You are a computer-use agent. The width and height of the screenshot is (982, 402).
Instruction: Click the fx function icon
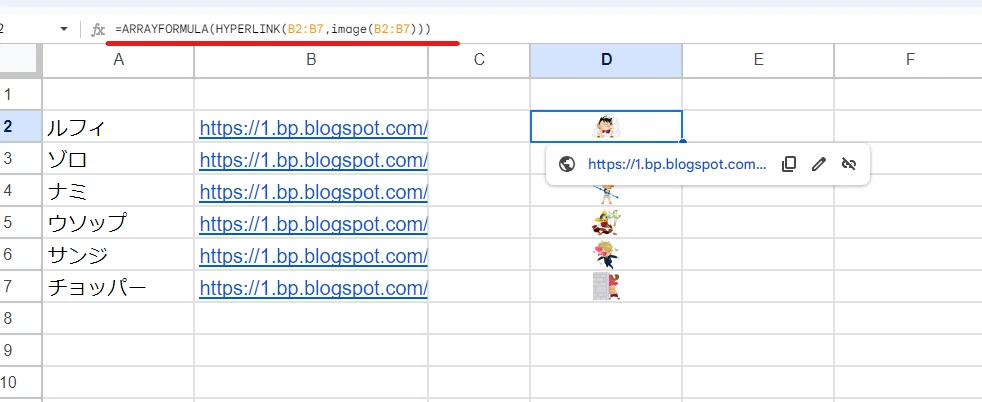click(x=98, y=29)
